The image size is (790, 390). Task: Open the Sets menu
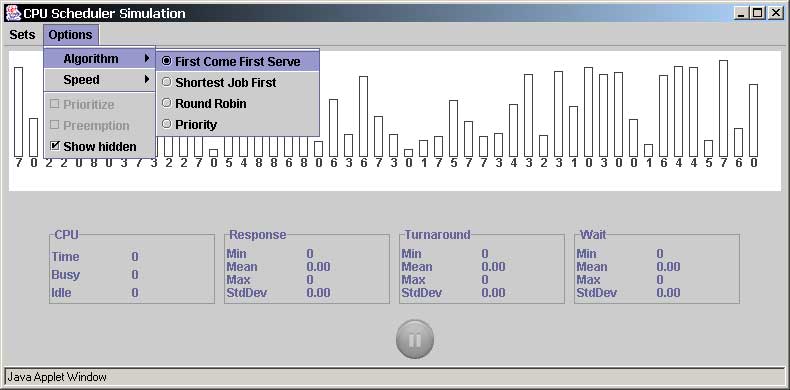tap(22, 35)
